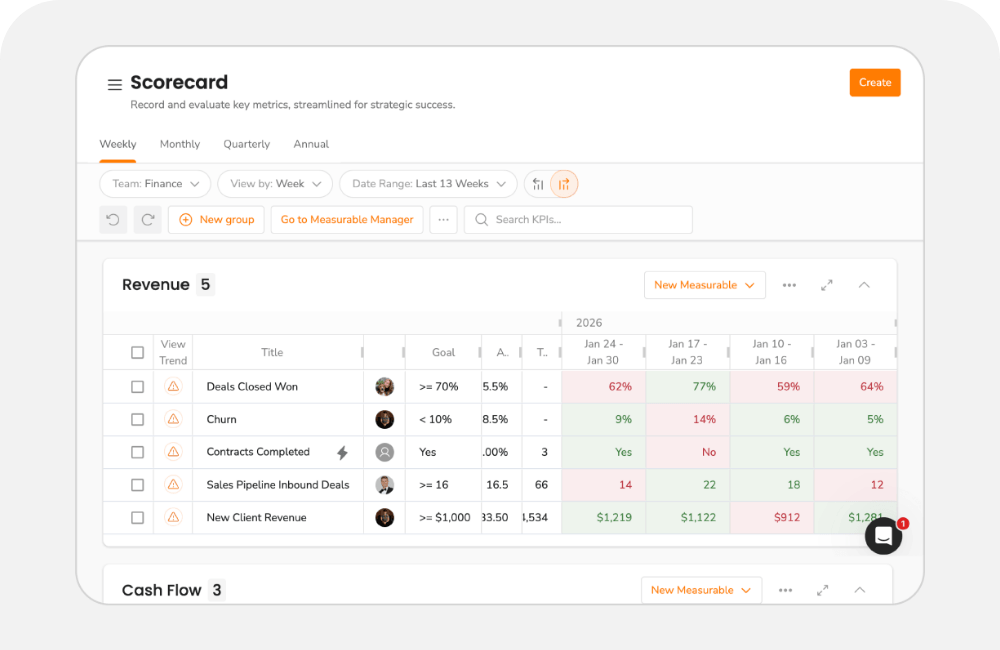Open Go to Measurable Manager

click(x=346, y=219)
